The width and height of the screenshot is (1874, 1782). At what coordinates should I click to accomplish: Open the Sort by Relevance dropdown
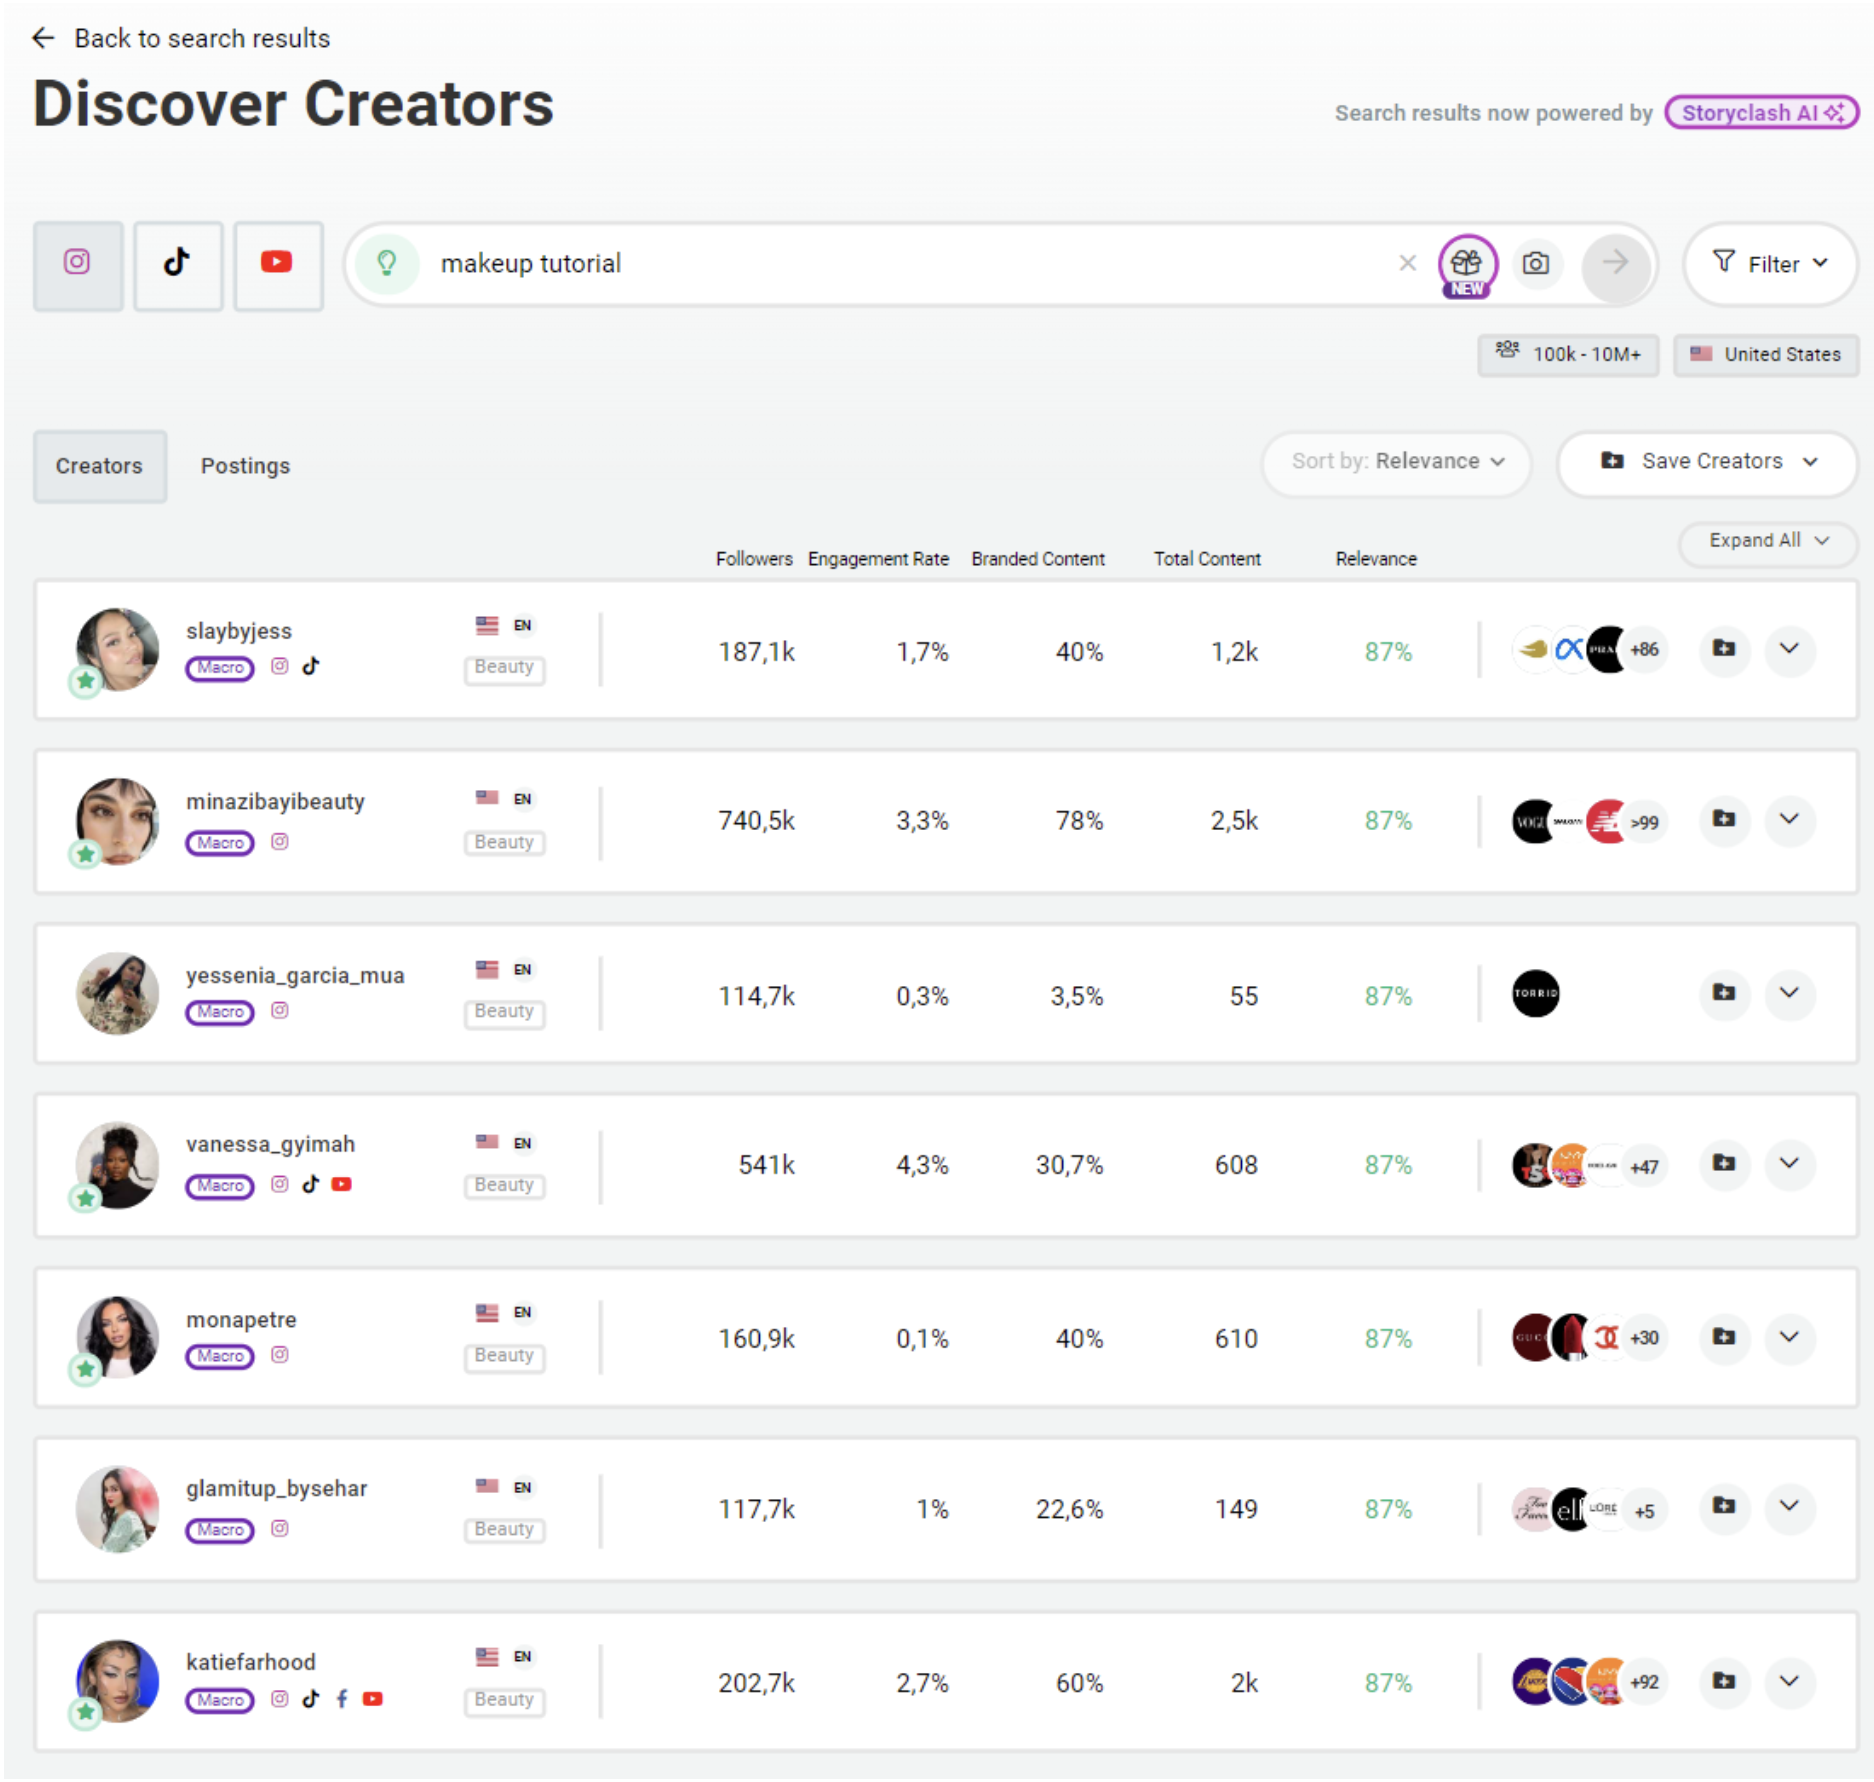tap(1396, 462)
